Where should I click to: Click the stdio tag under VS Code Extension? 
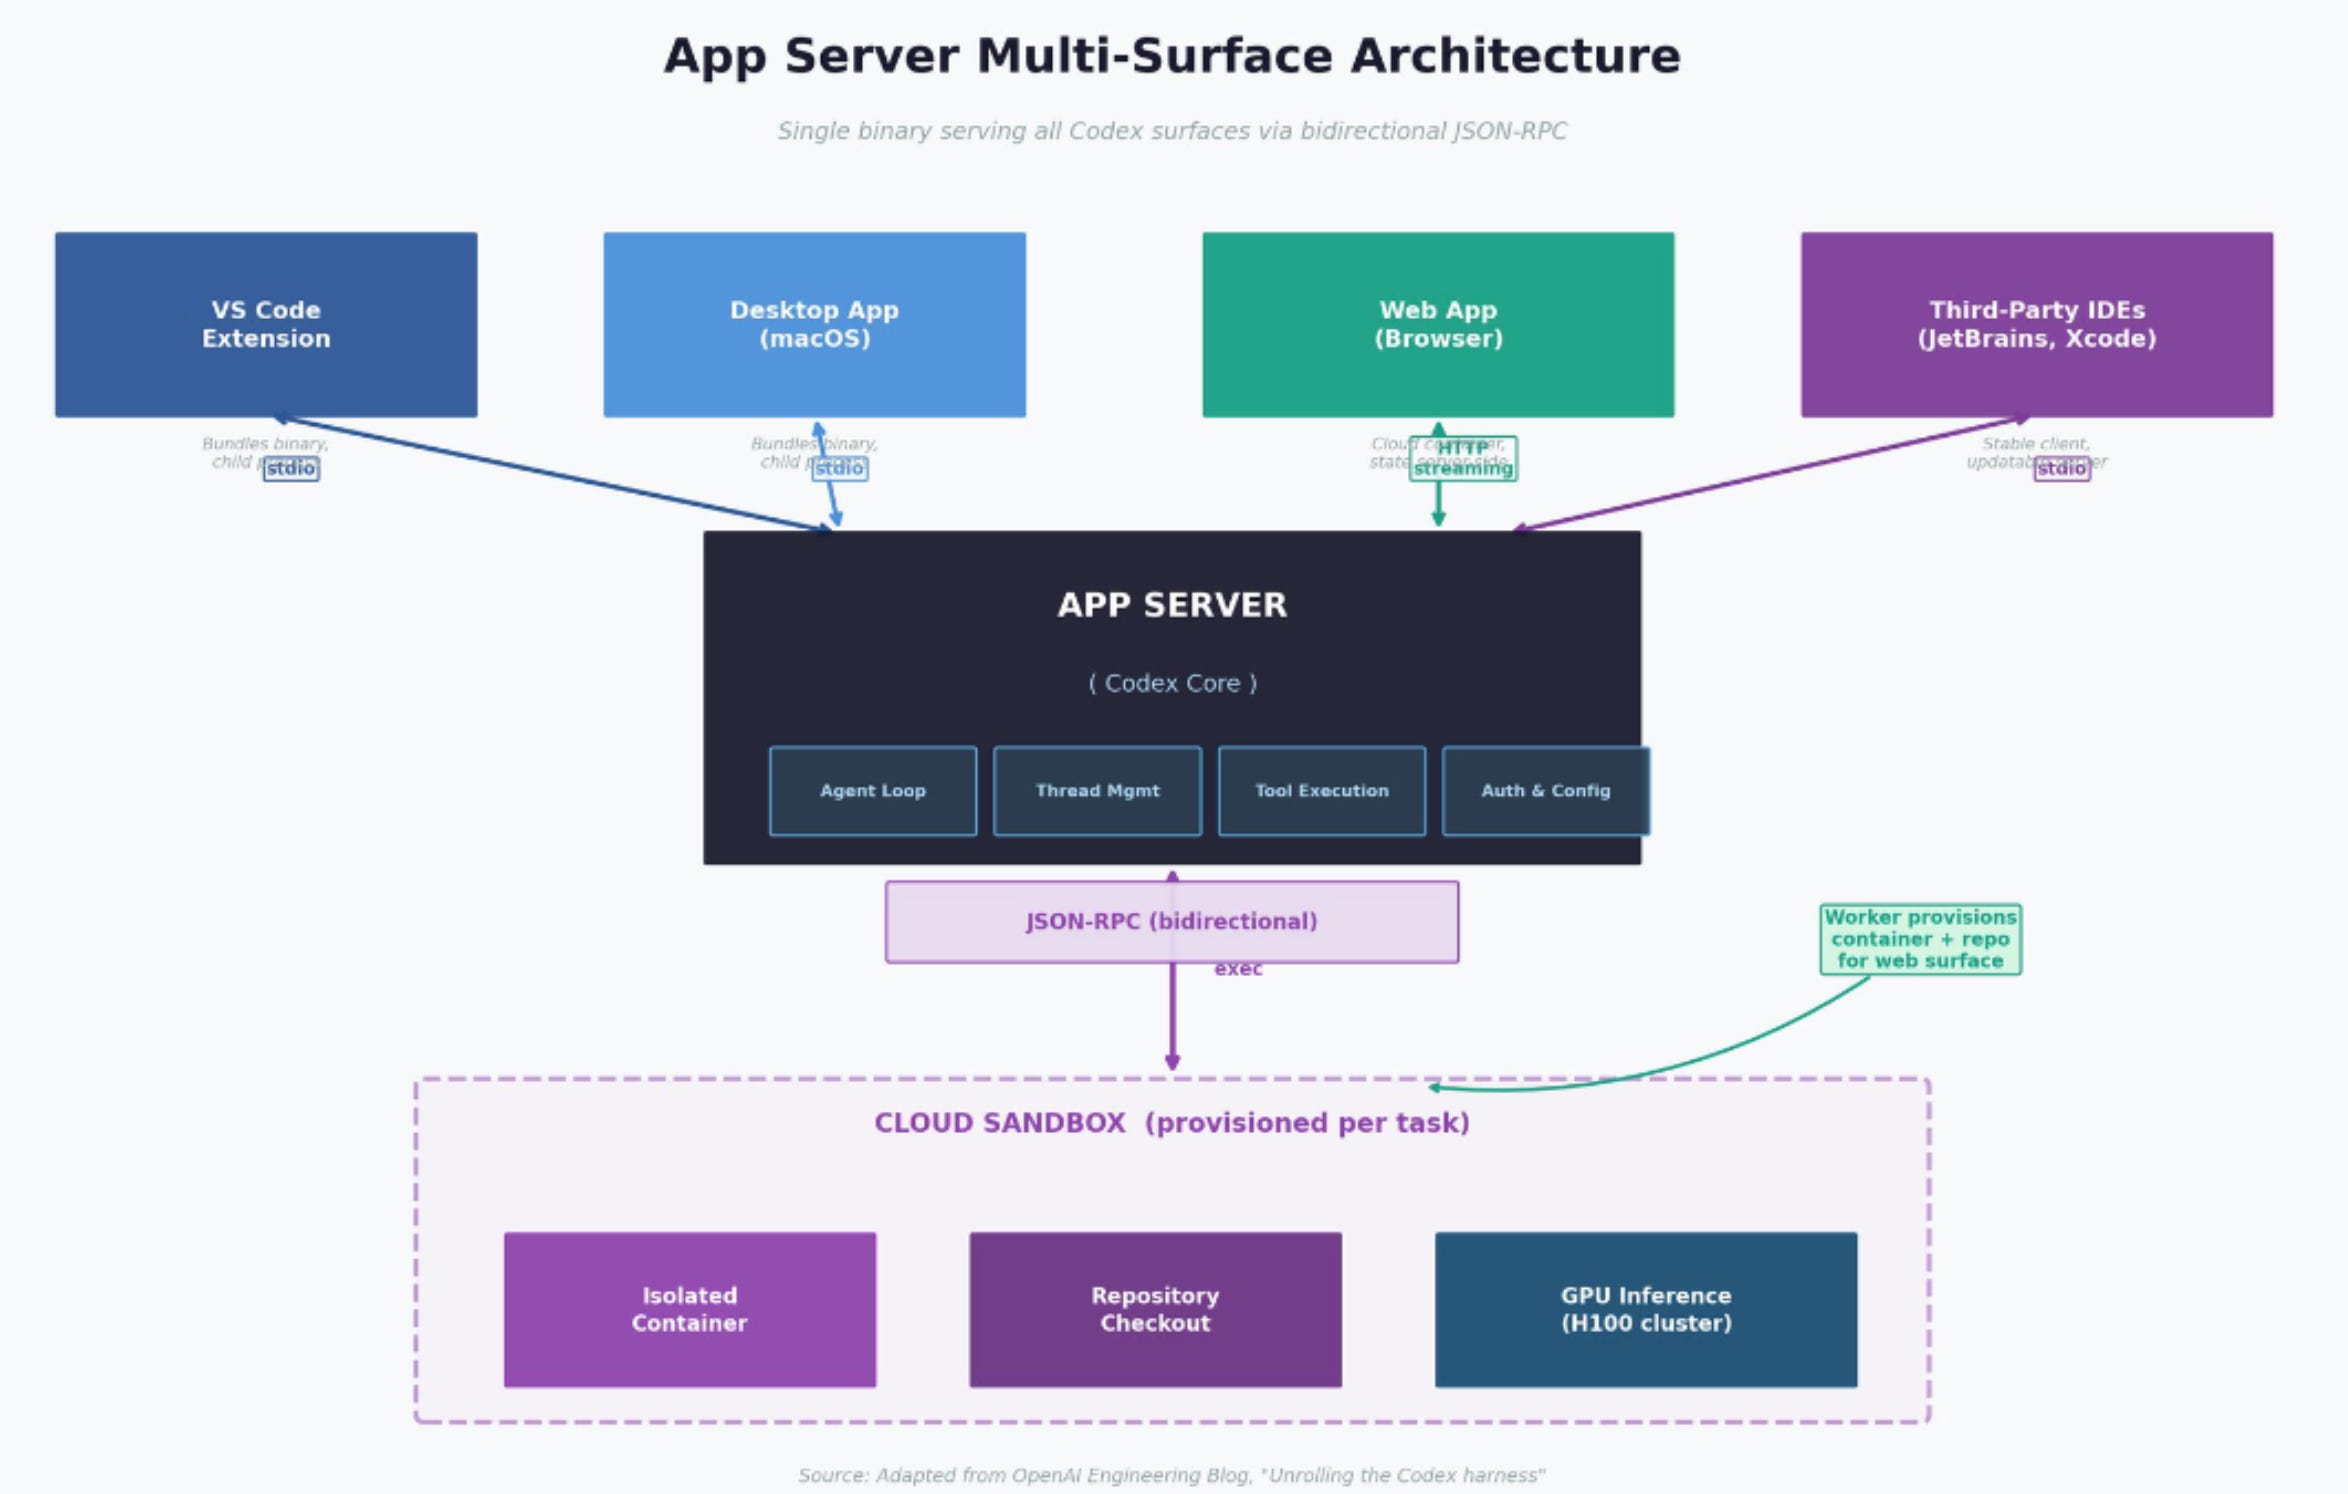[291, 468]
